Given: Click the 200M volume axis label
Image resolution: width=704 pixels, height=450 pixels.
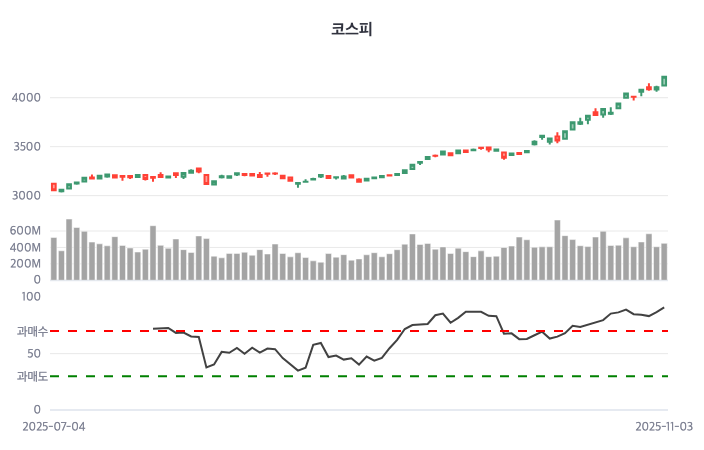Looking at the screenshot, I should (24, 263).
